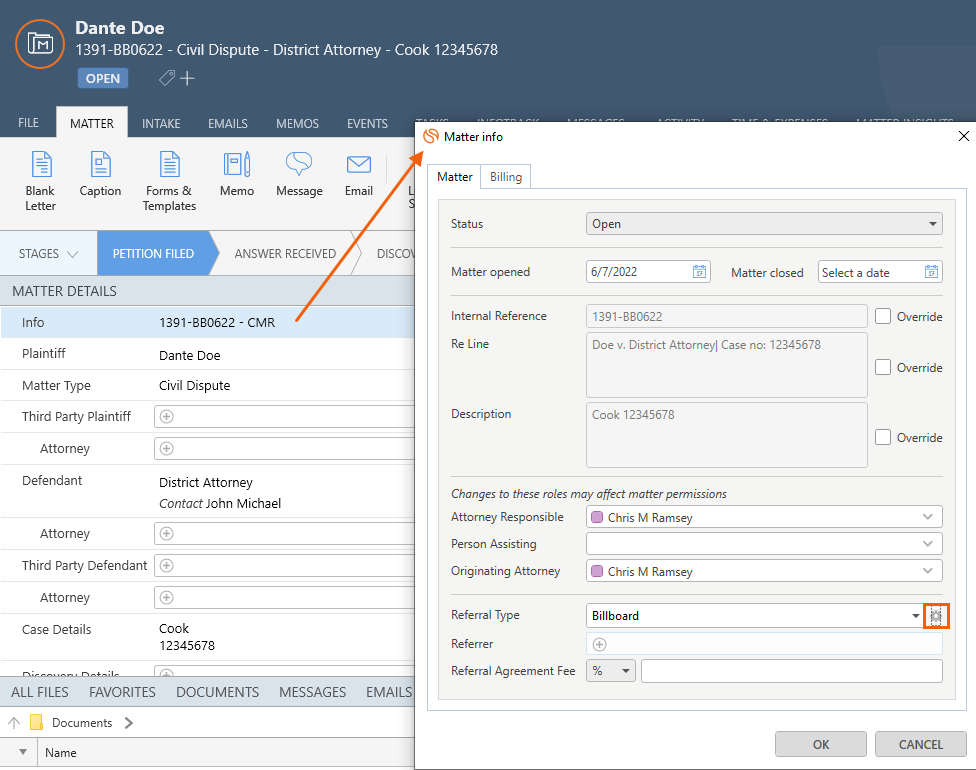Open the file list filter arrow

23,752
